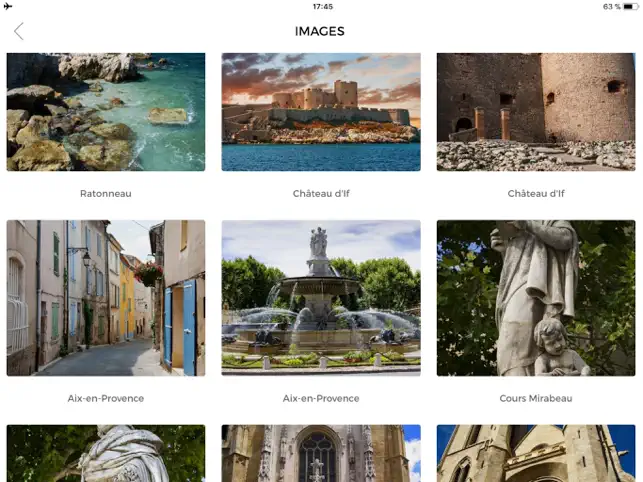This screenshot has width=643, height=482.
Task: Tap the 63 % battery percentage
Action: [x=611, y=7]
